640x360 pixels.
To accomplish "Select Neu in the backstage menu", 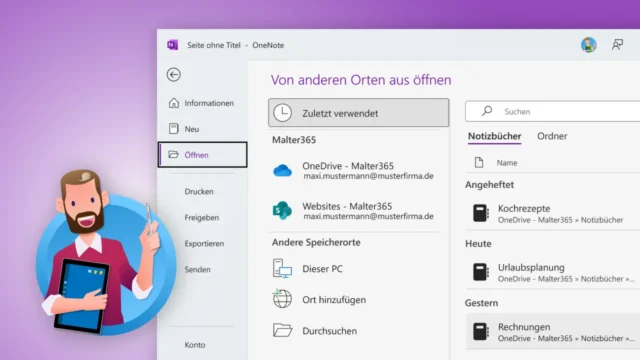I will (192, 129).
